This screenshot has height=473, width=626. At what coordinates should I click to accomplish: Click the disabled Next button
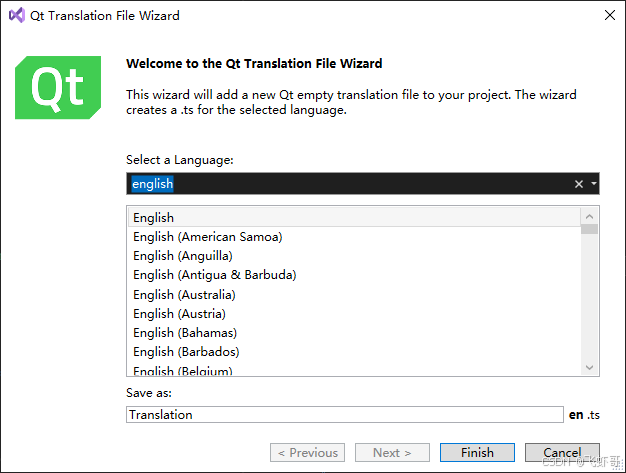pyautogui.click(x=392, y=452)
